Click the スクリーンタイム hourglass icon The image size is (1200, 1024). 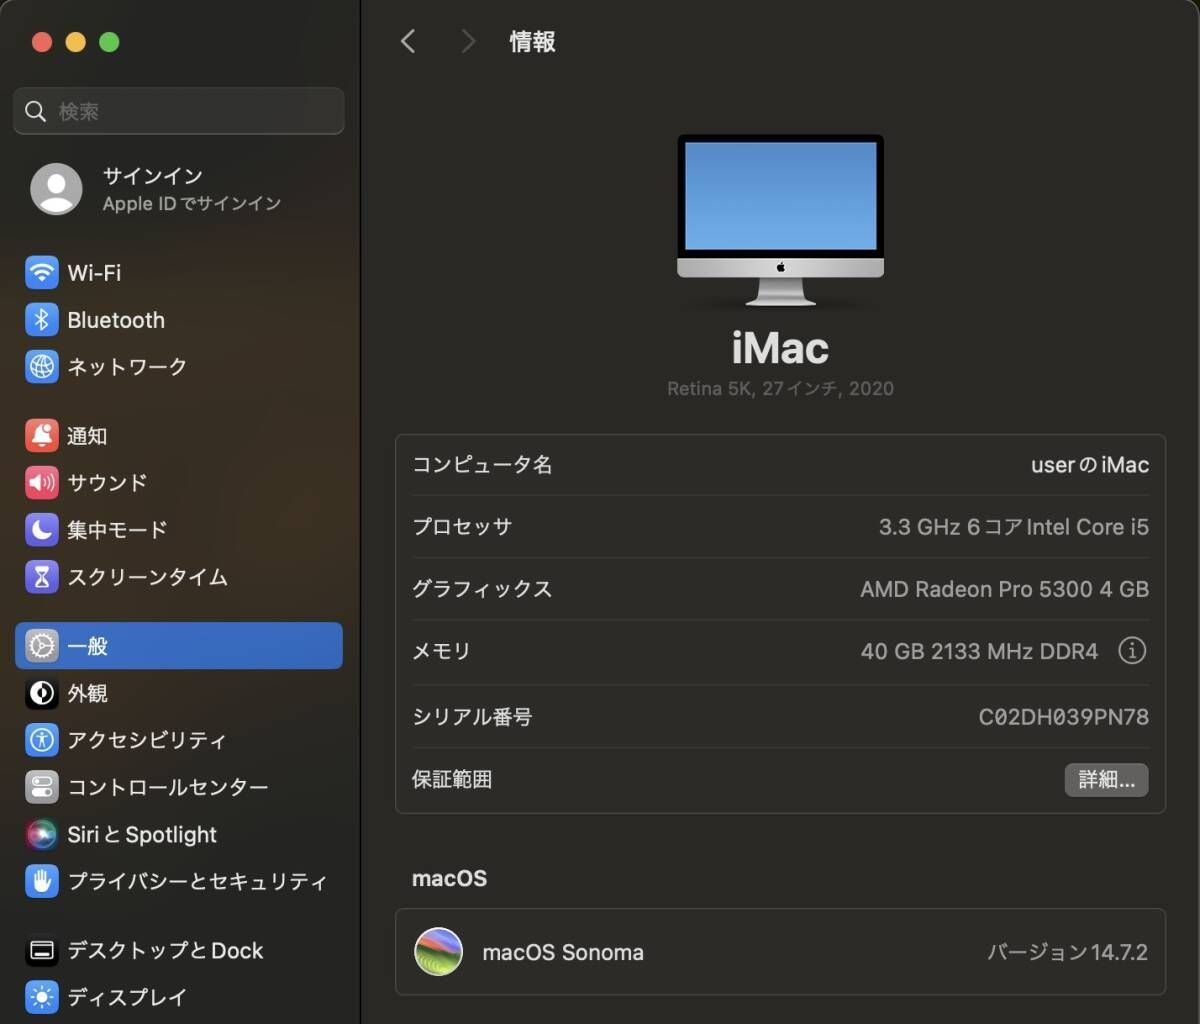click(x=41, y=577)
